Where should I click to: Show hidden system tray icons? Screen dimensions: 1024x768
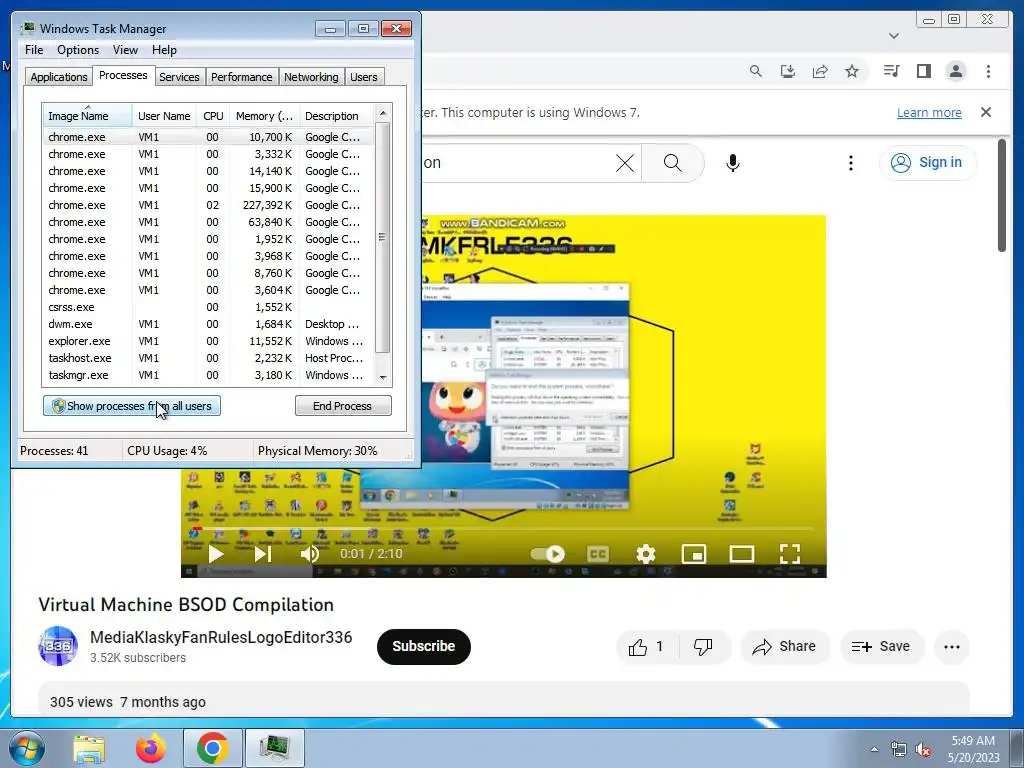pos(874,749)
